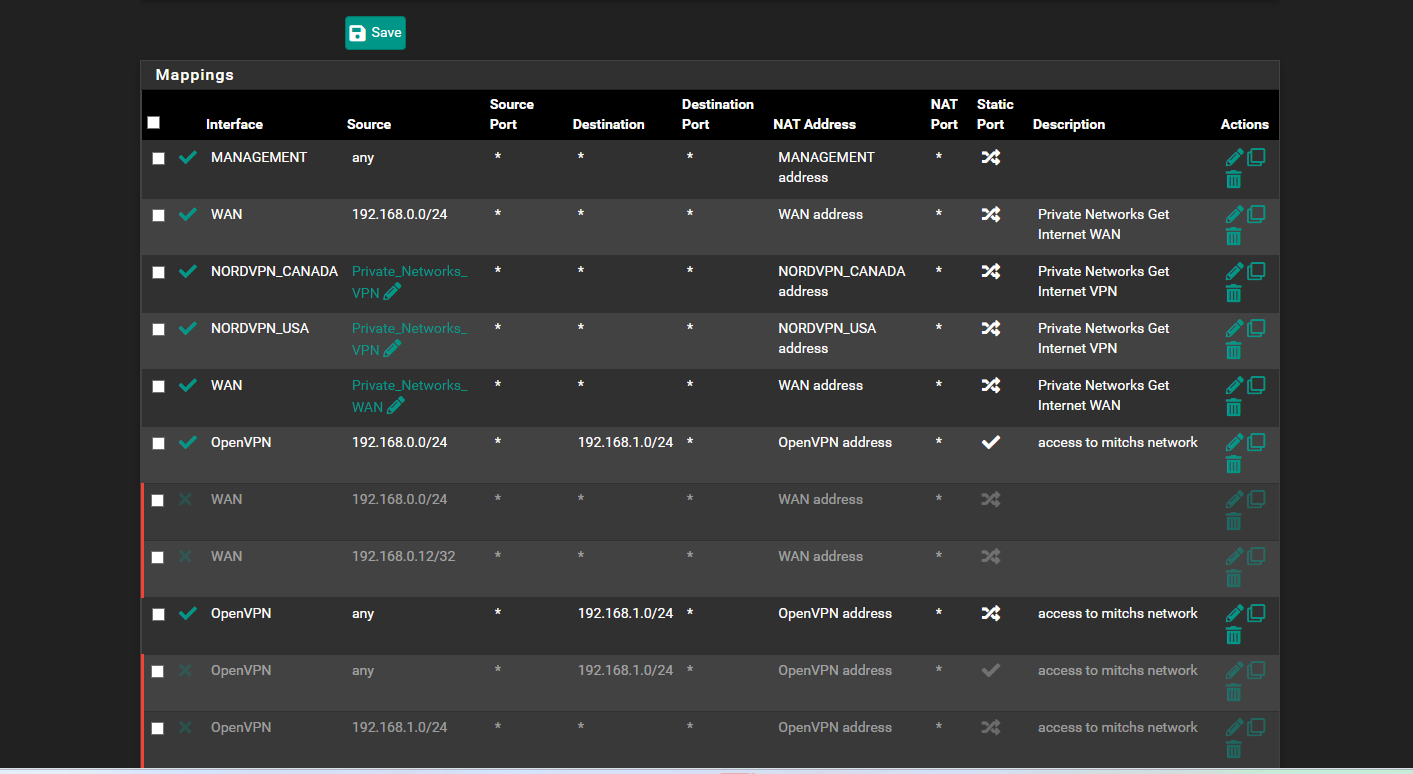Image resolution: width=1413 pixels, height=774 pixels.
Task: Tick the select-all checkbox in the table header
Action: (x=153, y=123)
